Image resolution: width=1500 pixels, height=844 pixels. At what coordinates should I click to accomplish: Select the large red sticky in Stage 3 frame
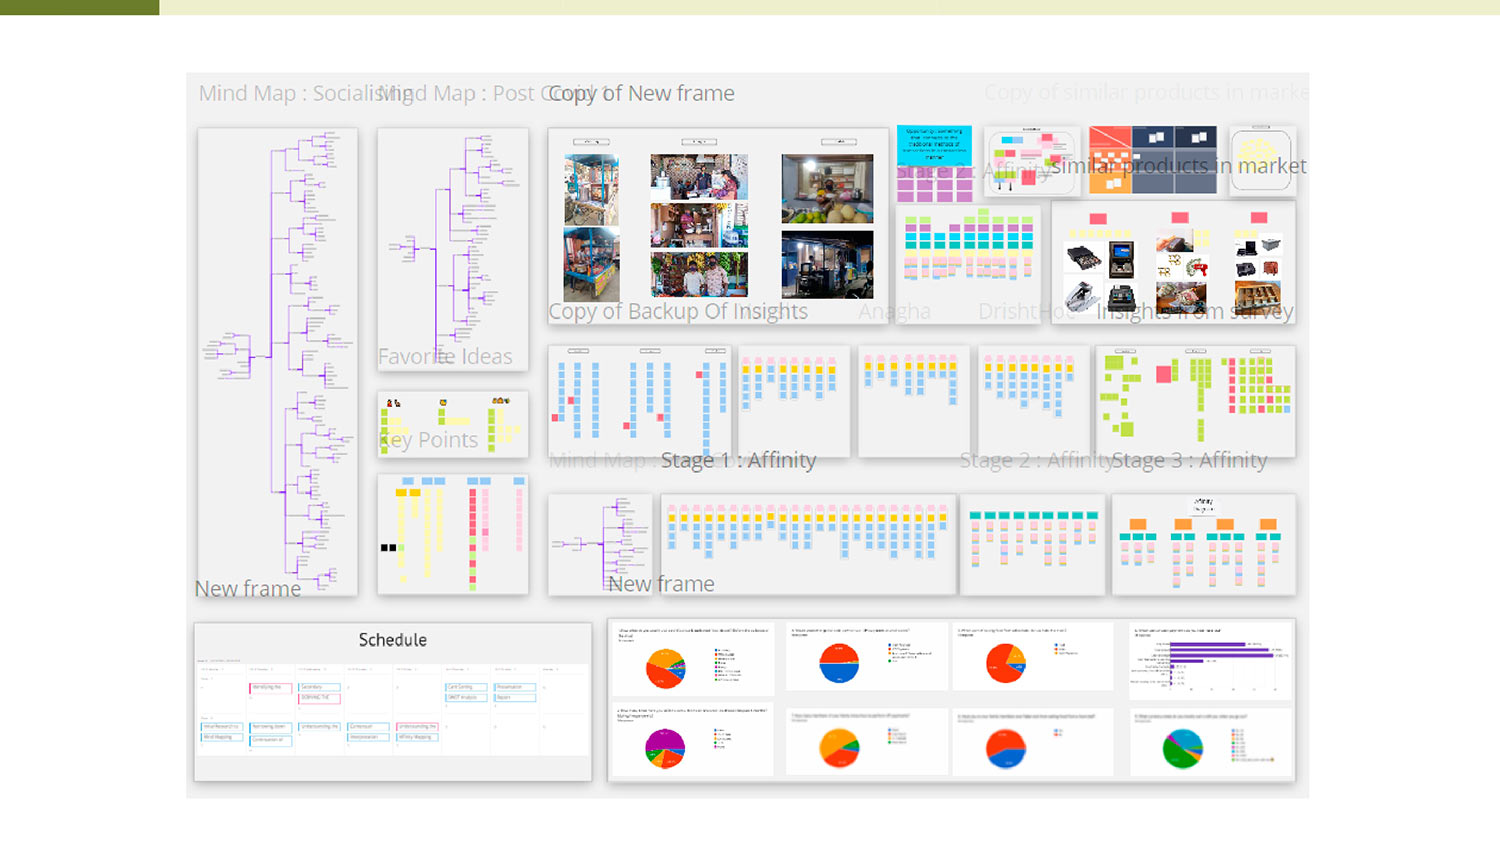tap(1164, 374)
